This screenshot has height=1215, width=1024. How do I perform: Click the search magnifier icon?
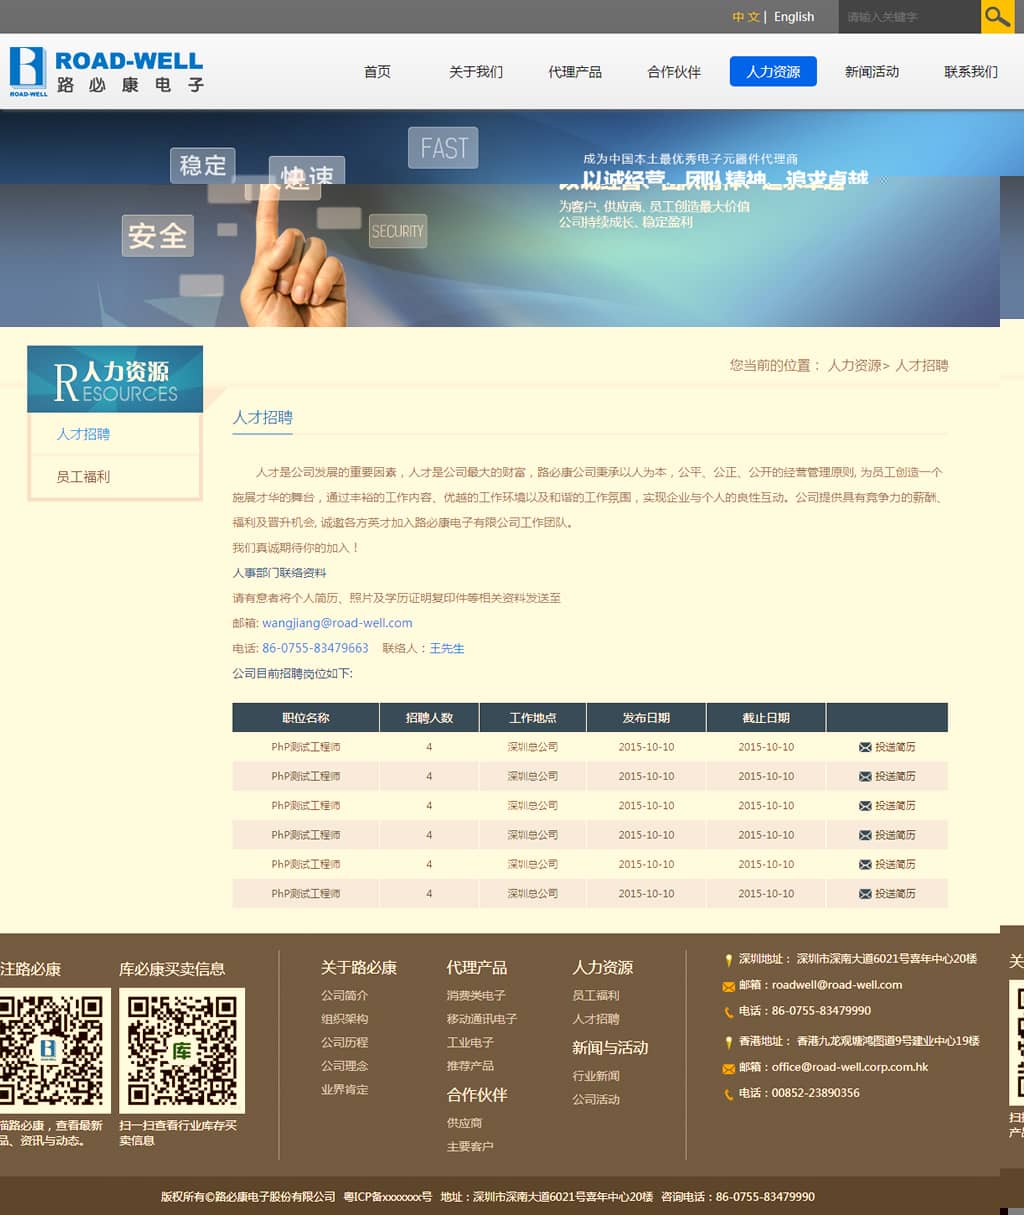click(997, 17)
